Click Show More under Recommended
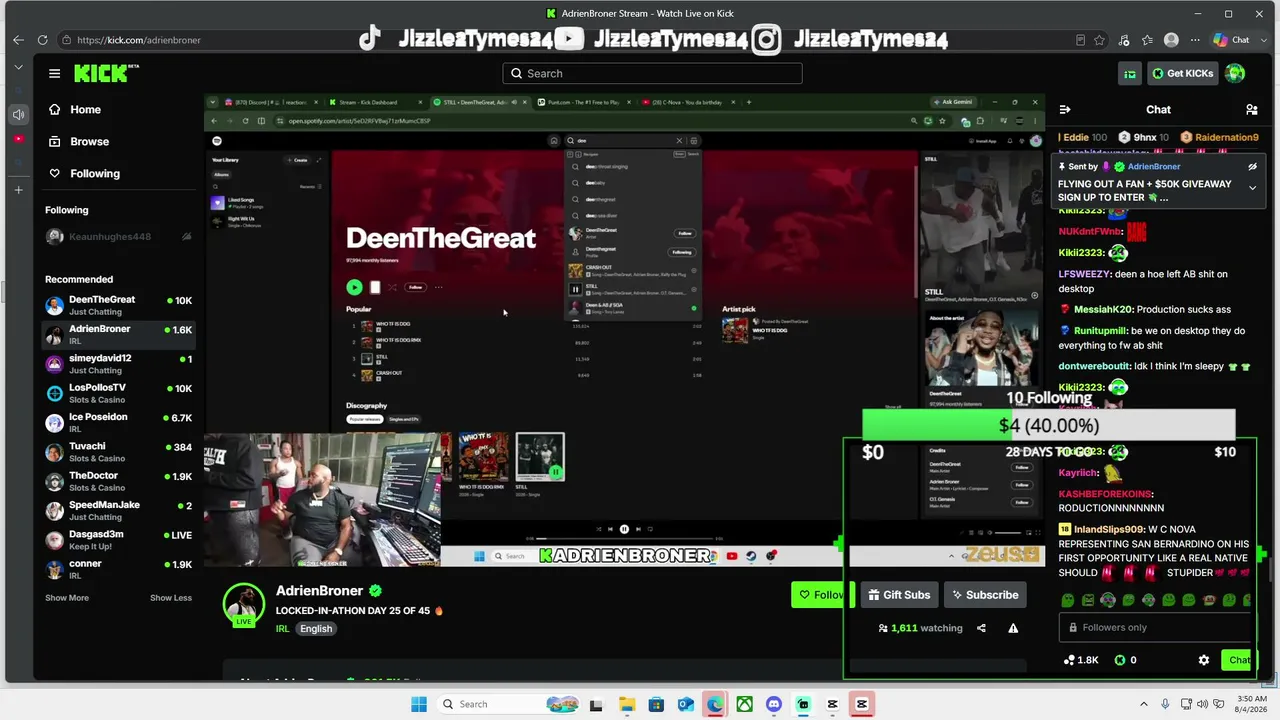The height and width of the screenshot is (720, 1280). pos(67,598)
